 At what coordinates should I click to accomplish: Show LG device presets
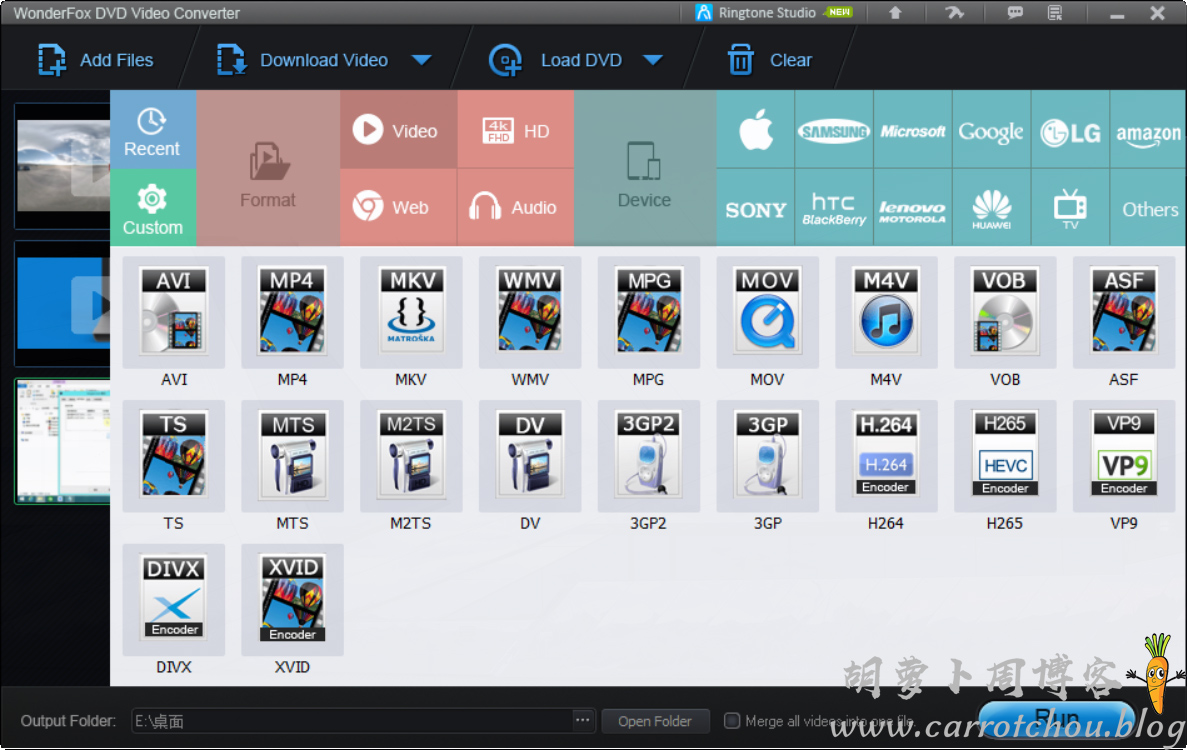(1070, 129)
